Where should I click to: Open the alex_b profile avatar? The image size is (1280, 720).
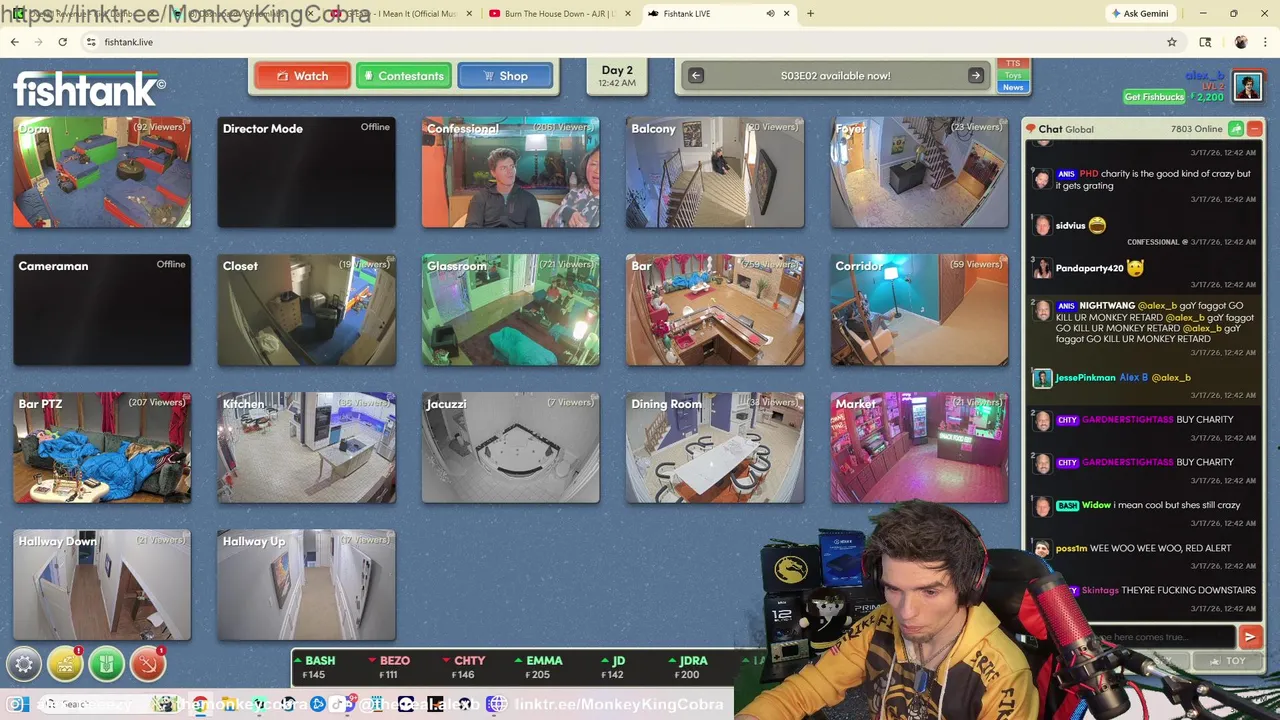pyautogui.click(x=1247, y=86)
